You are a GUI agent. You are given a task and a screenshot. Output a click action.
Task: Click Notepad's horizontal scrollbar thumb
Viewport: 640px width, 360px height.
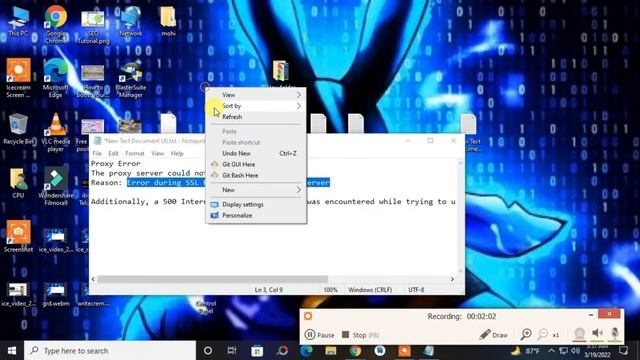212,280
